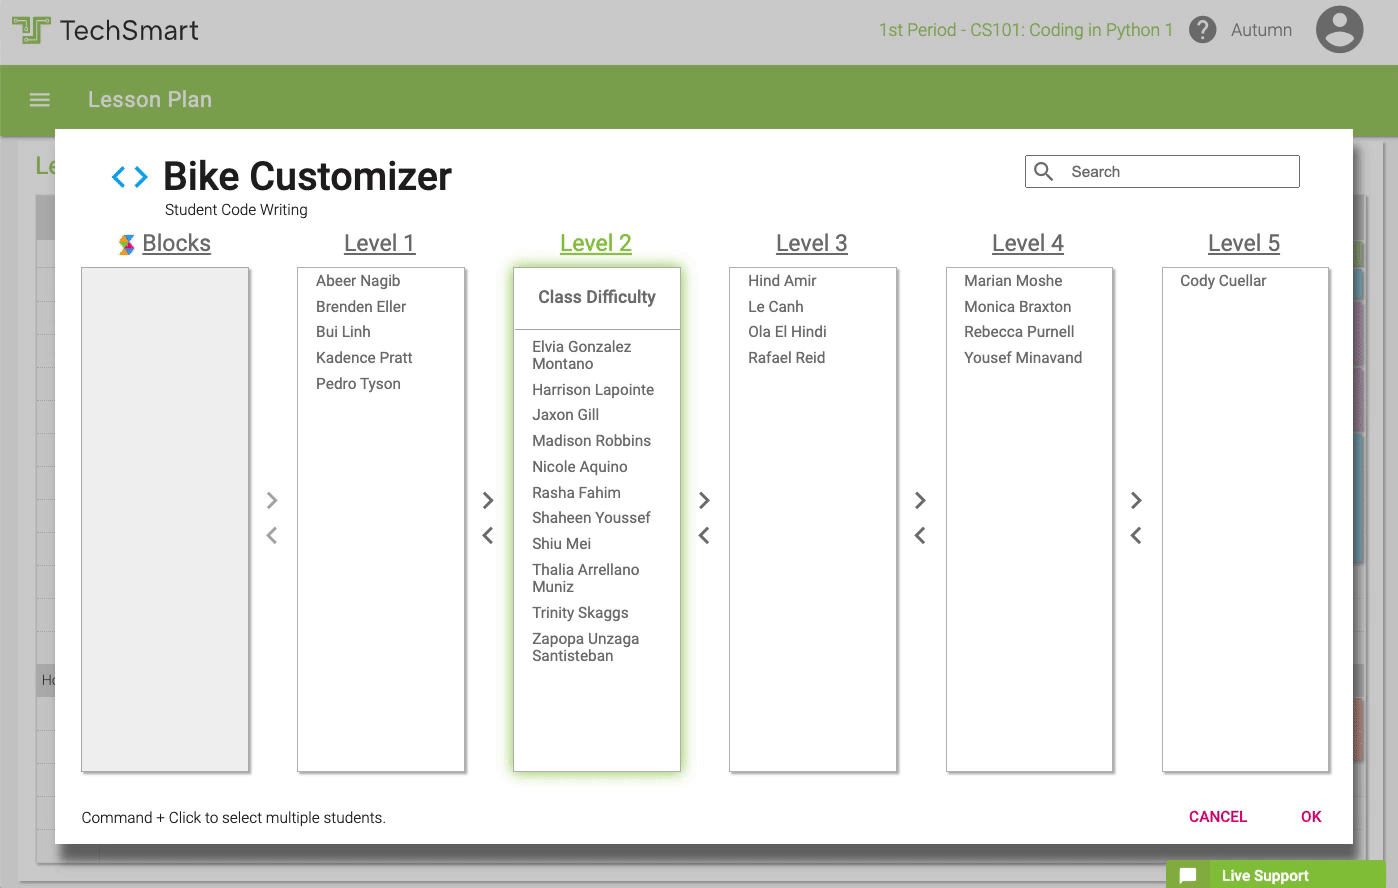The width and height of the screenshot is (1398, 888).
Task: Open the 1st Period CS101 class link
Action: 1025,29
